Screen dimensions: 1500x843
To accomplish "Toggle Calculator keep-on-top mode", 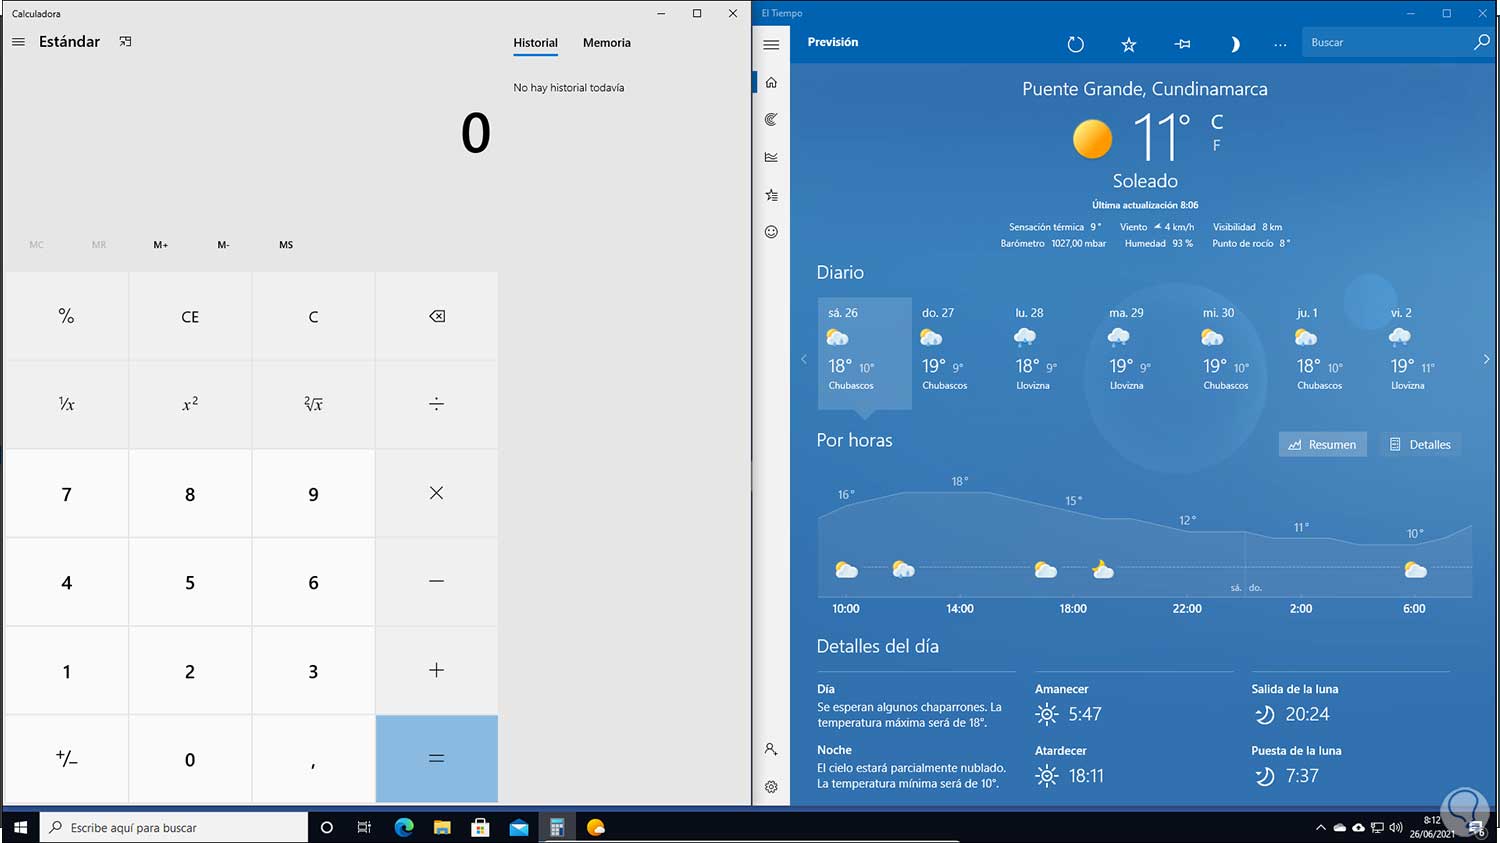I will pyautogui.click(x=125, y=42).
